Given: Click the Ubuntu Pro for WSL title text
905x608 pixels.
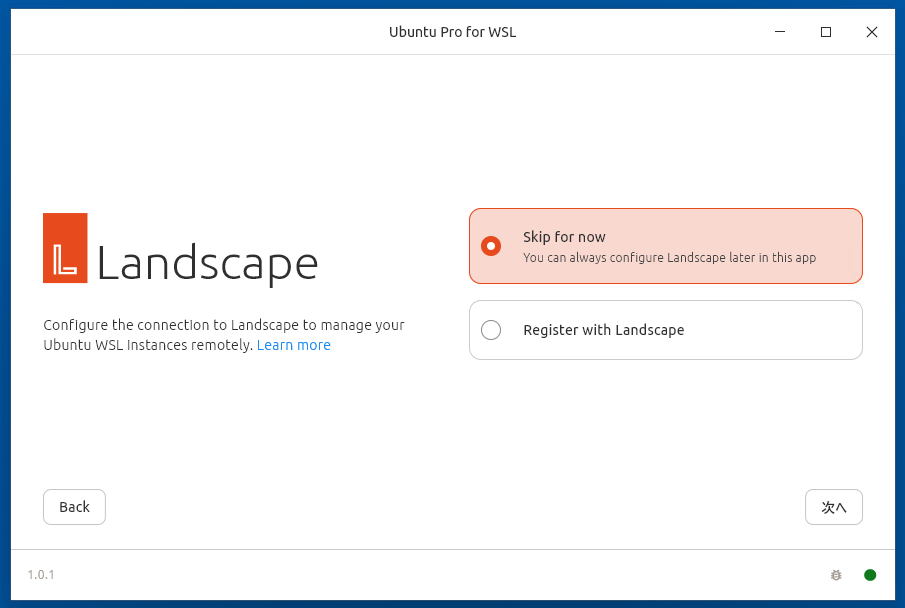Looking at the screenshot, I should (452, 32).
